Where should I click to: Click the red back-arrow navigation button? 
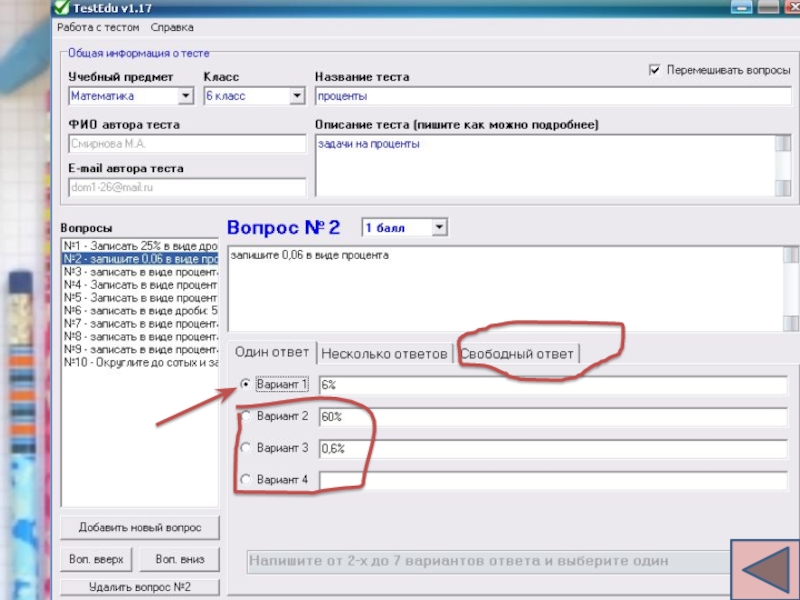pos(765,570)
